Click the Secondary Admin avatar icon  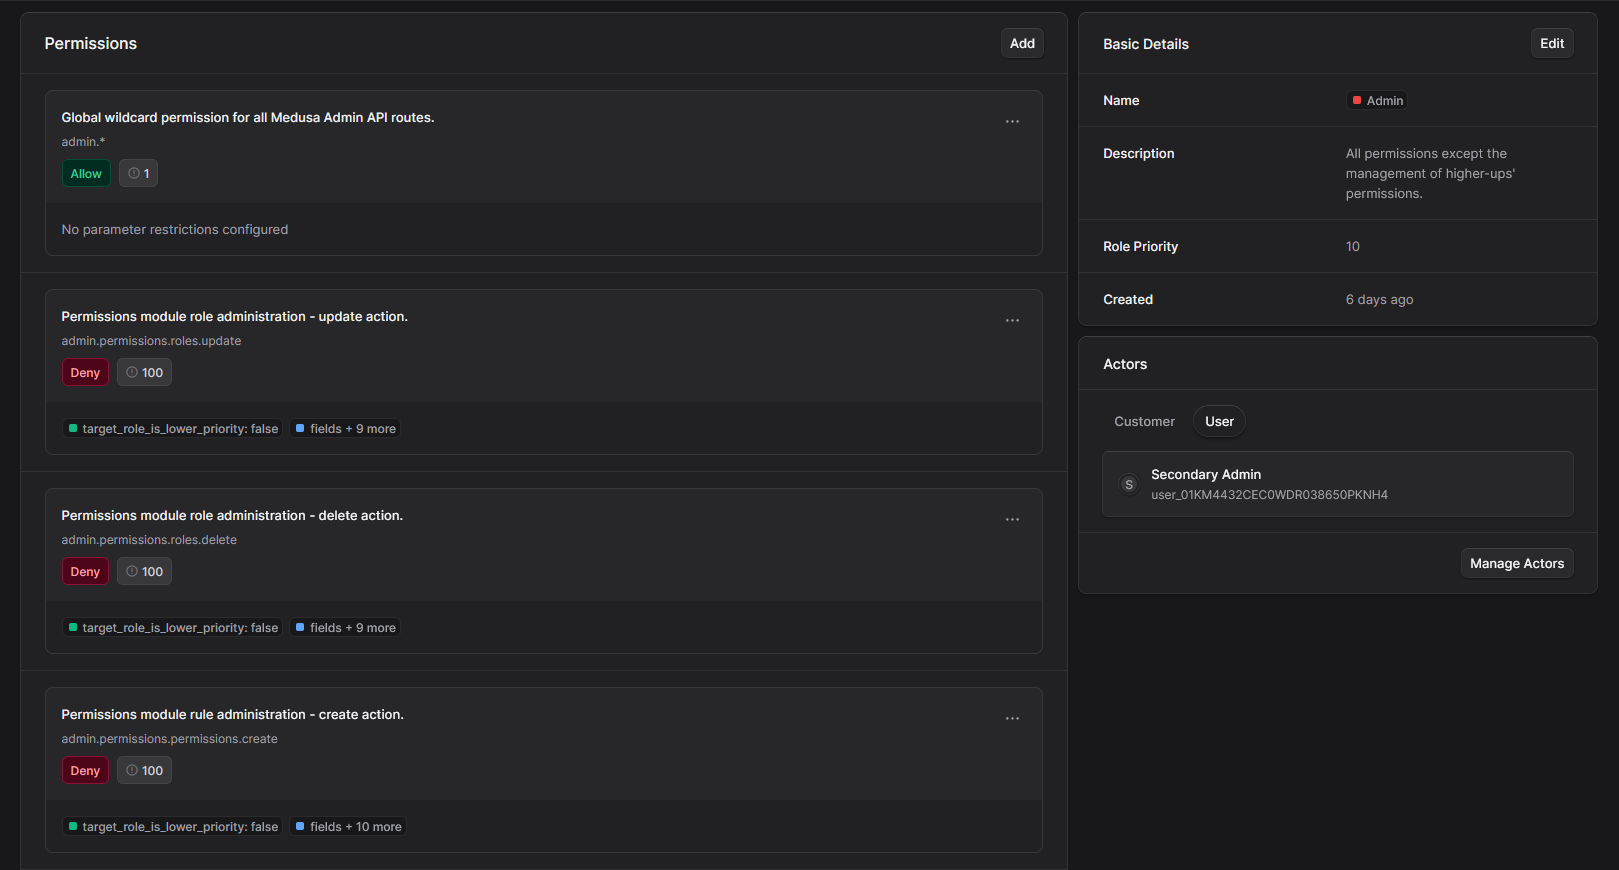click(x=1129, y=484)
